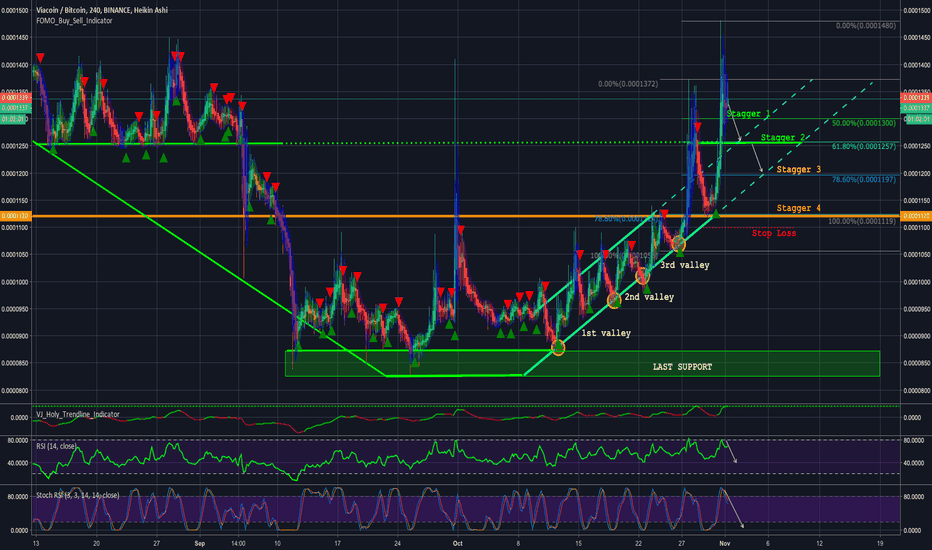This screenshot has height=550, width=932.
Task: Click the orange 0.0001120 tag on right scale
Action: click(x=916, y=216)
